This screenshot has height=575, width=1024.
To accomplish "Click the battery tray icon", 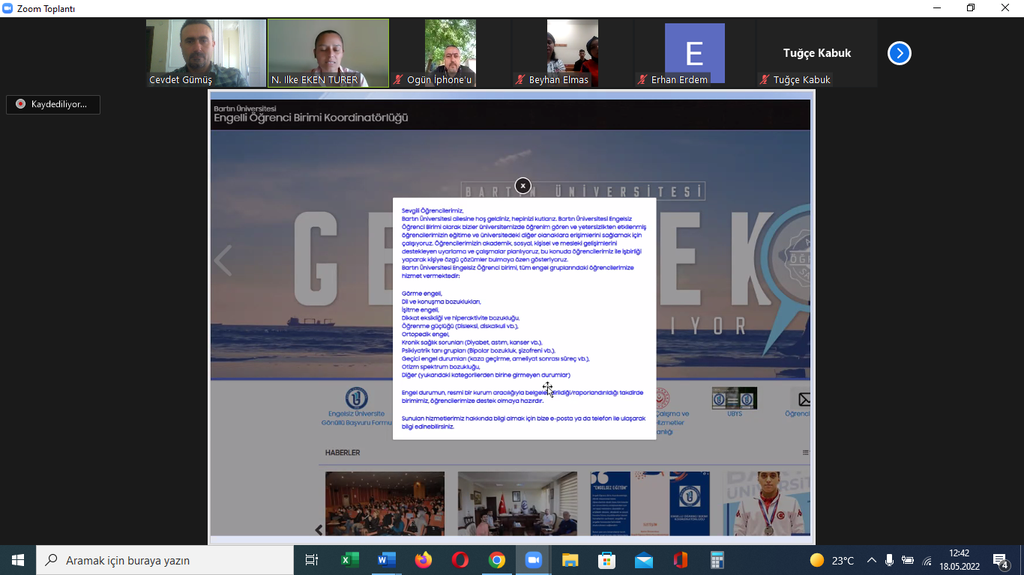I will [908, 560].
